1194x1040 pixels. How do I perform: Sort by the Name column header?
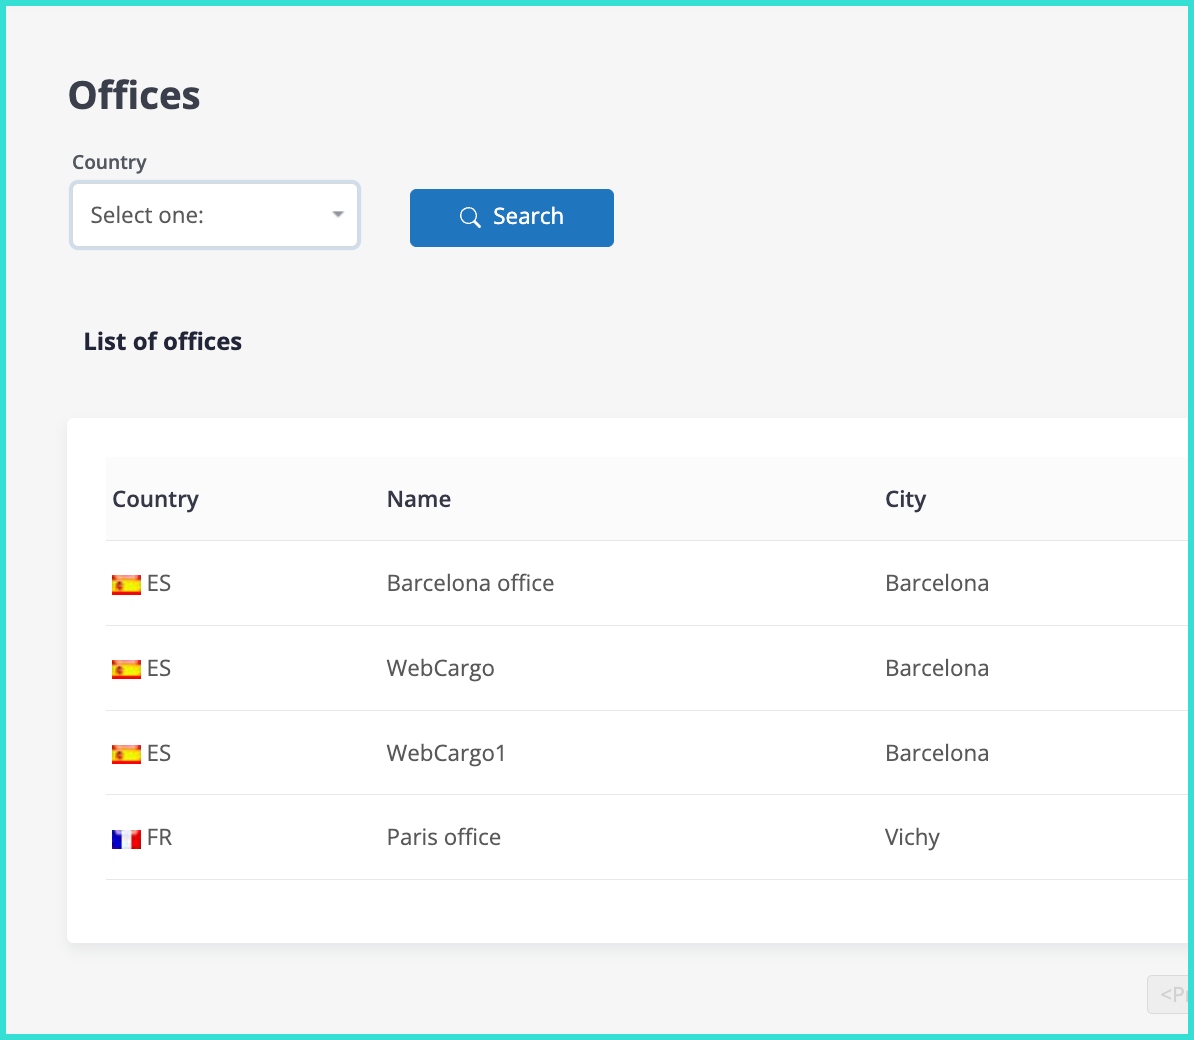click(x=418, y=499)
